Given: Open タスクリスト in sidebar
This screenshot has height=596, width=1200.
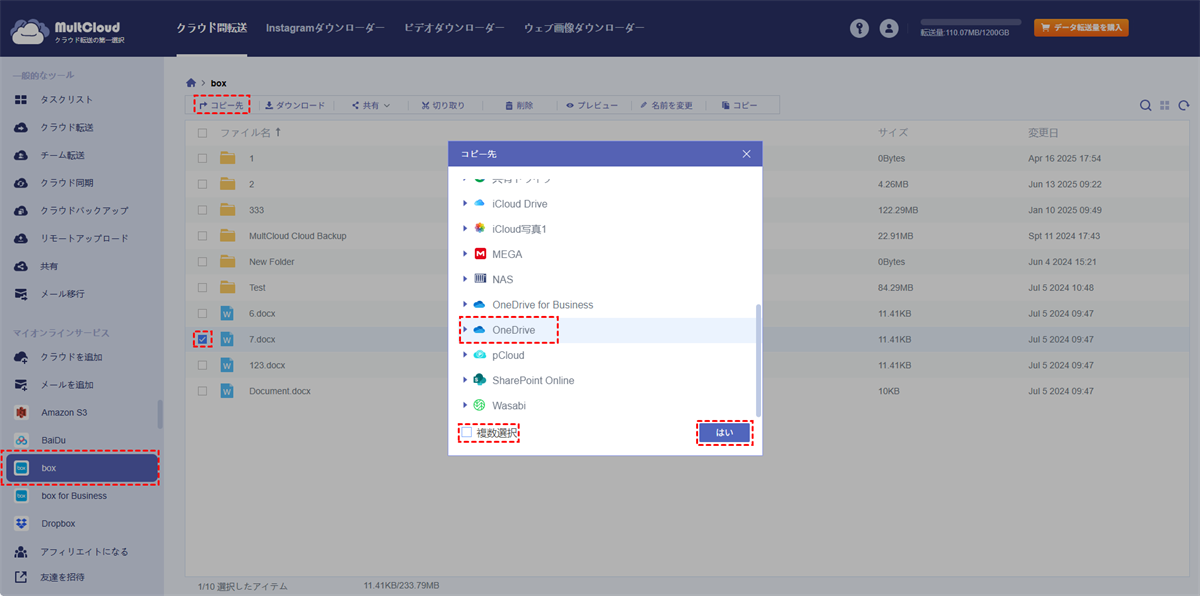Looking at the screenshot, I should point(67,100).
